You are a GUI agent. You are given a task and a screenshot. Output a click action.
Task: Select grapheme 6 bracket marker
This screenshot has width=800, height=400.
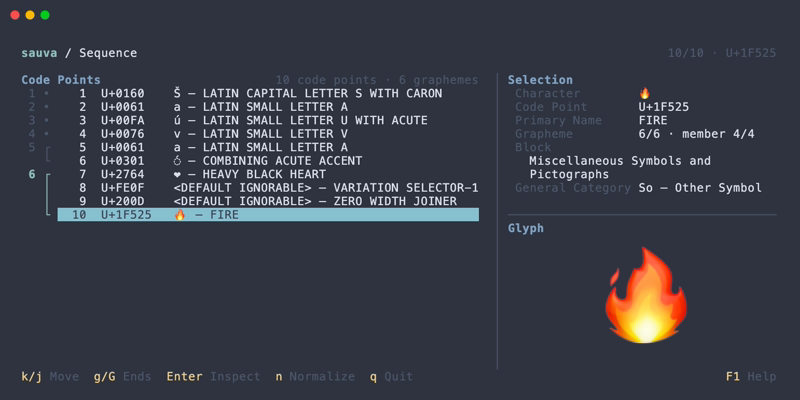48,194
